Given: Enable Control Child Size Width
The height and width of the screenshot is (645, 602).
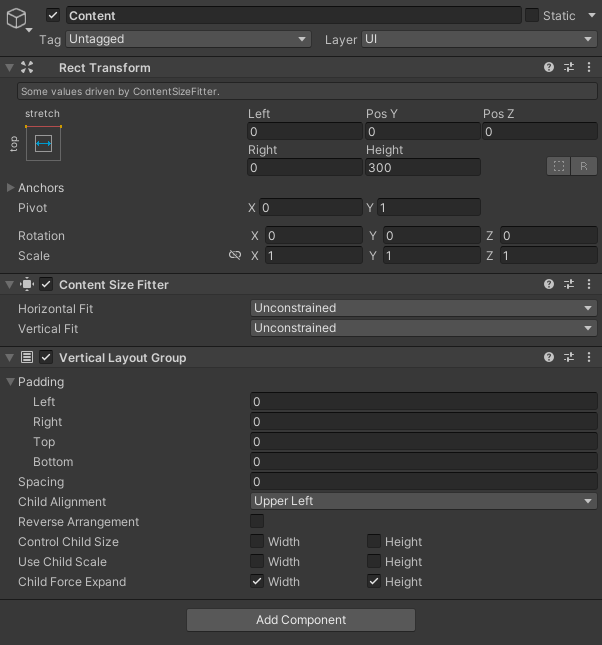Looking at the screenshot, I should point(257,541).
